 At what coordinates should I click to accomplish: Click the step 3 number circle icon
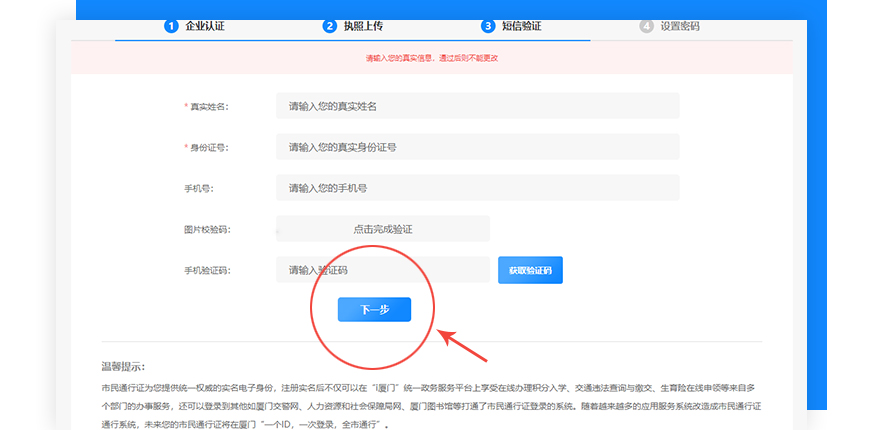(x=488, y=26)
